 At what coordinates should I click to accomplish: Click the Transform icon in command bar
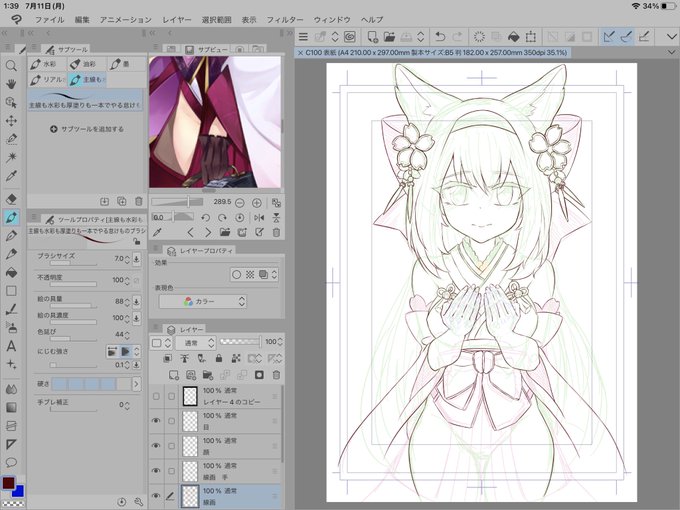[530, 37]
